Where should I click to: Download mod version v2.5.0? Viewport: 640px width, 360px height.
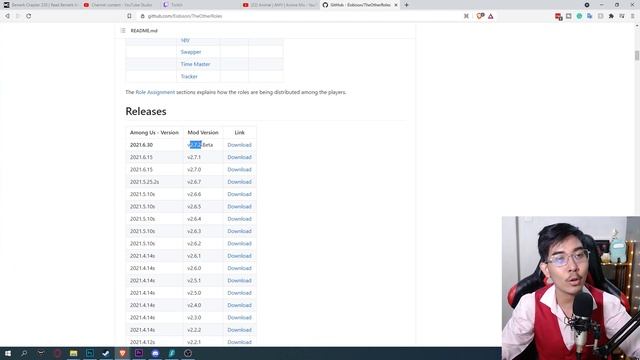click(x=239, y=293)
